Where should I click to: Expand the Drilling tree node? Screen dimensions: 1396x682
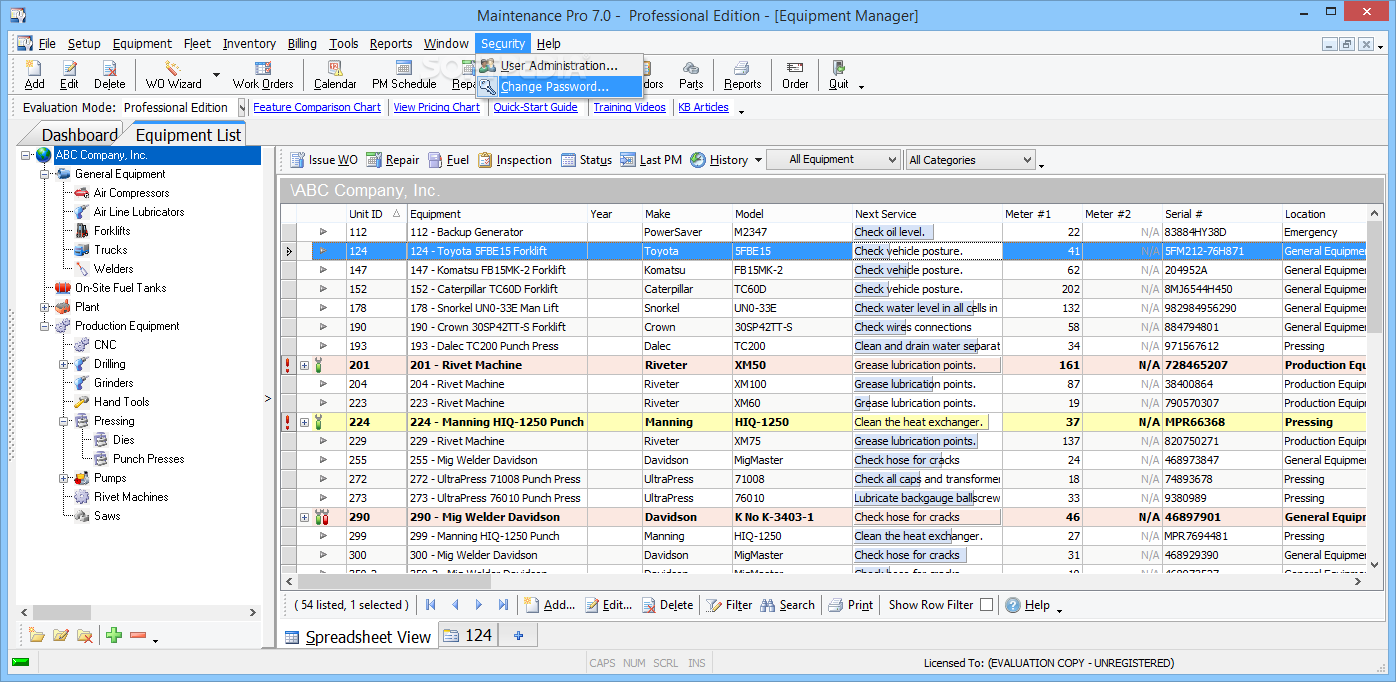click(64, 364)
